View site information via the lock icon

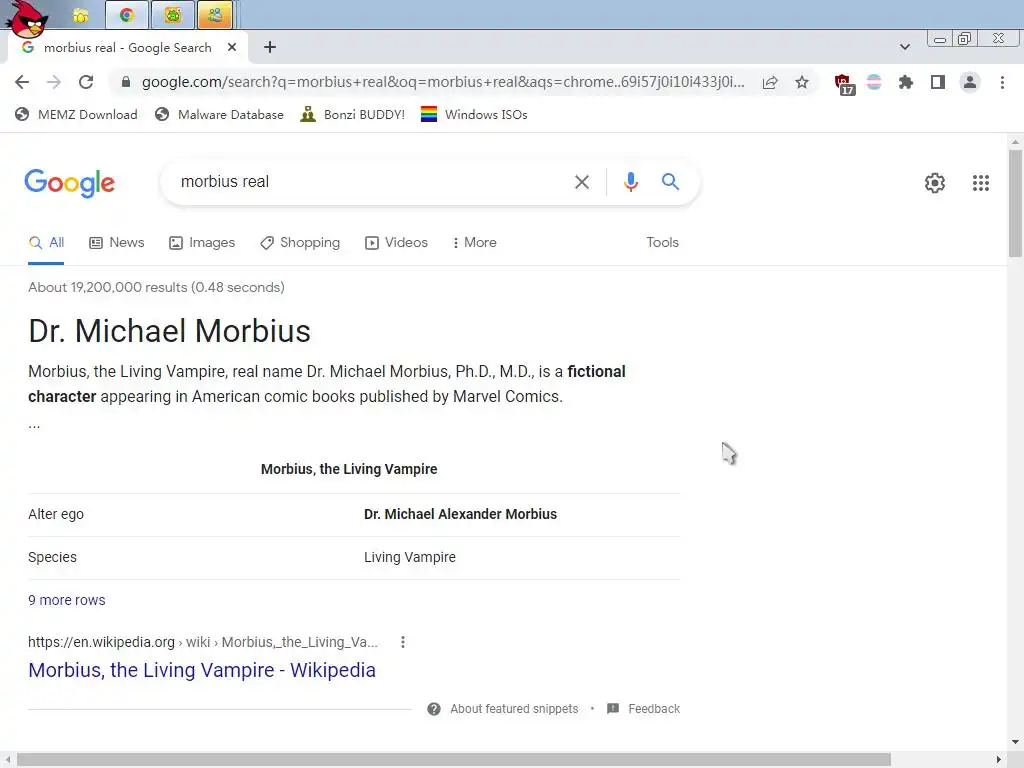[126, 82]
